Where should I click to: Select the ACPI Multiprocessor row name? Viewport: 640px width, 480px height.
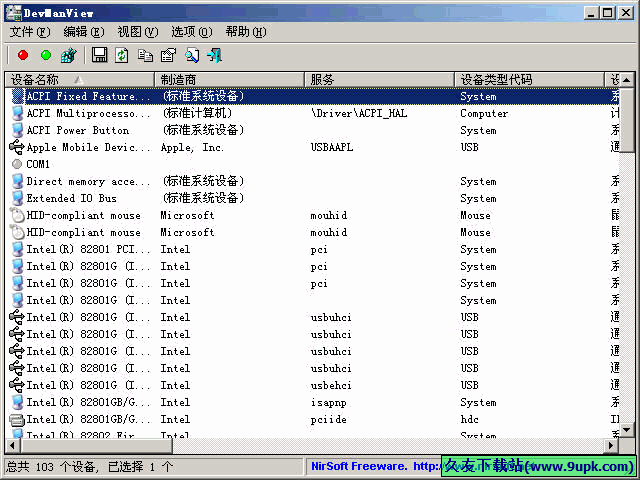coord(88,113)
